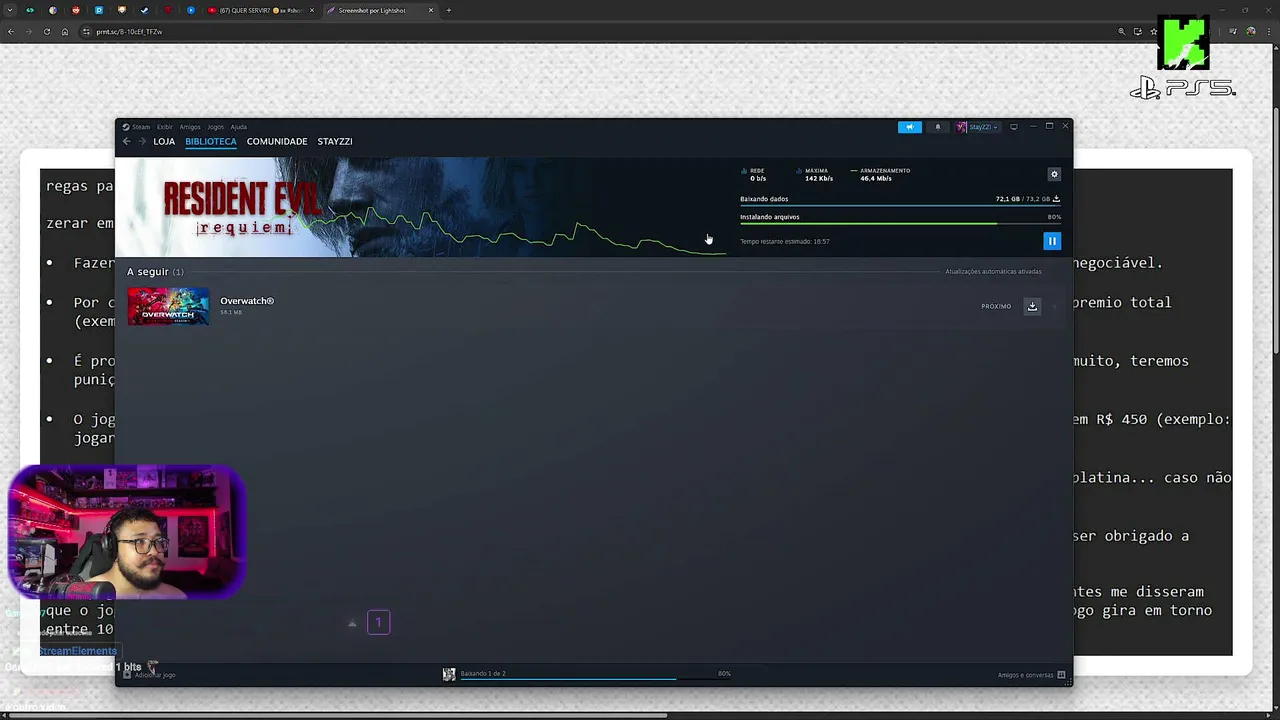Open the Steam menu
Viewport: 1280px width, 720px height.
[x=136, y=127]
